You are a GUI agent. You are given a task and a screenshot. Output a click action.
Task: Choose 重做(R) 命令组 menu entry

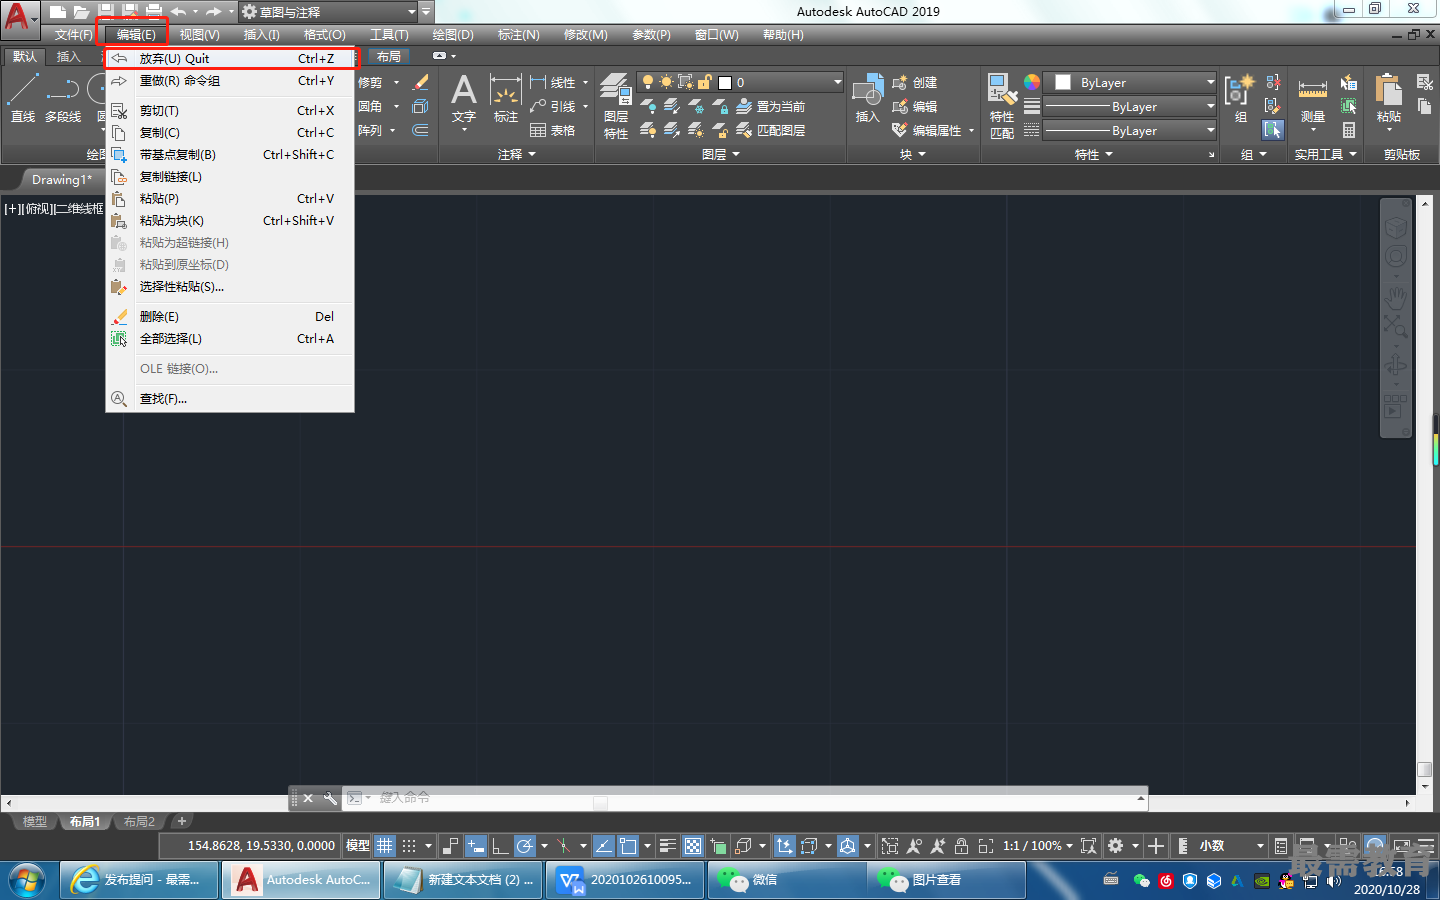(230, 81)
